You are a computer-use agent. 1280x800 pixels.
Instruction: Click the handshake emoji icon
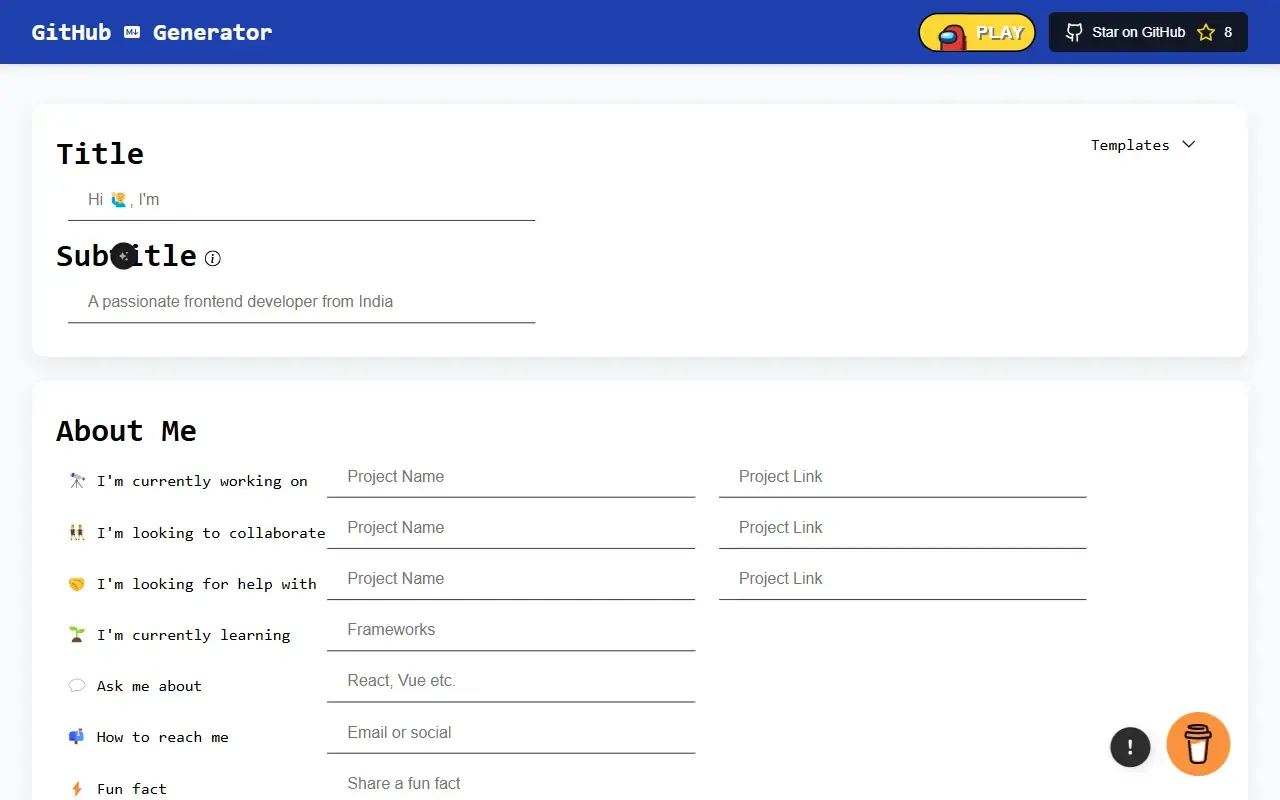pos(77,584)
